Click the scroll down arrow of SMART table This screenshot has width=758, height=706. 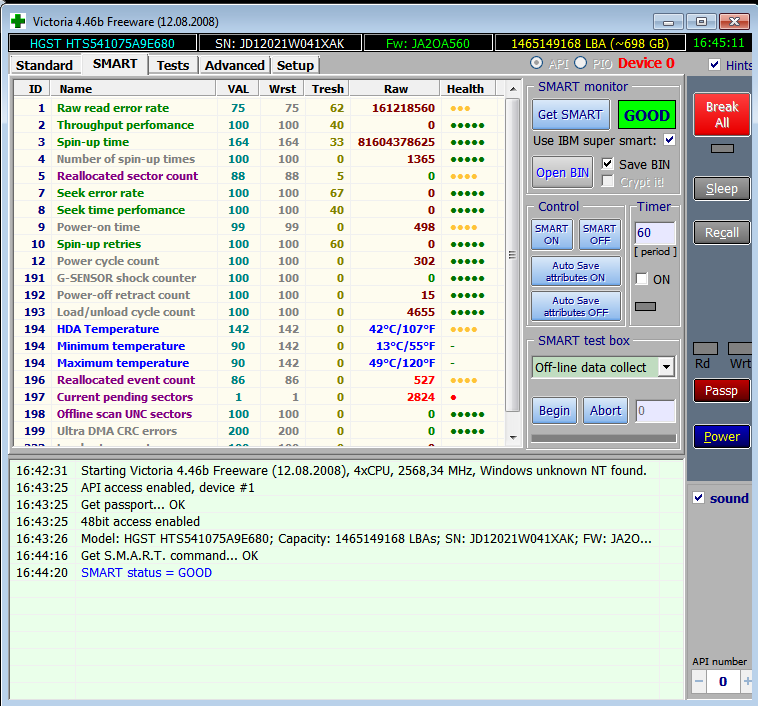point(513,438)
